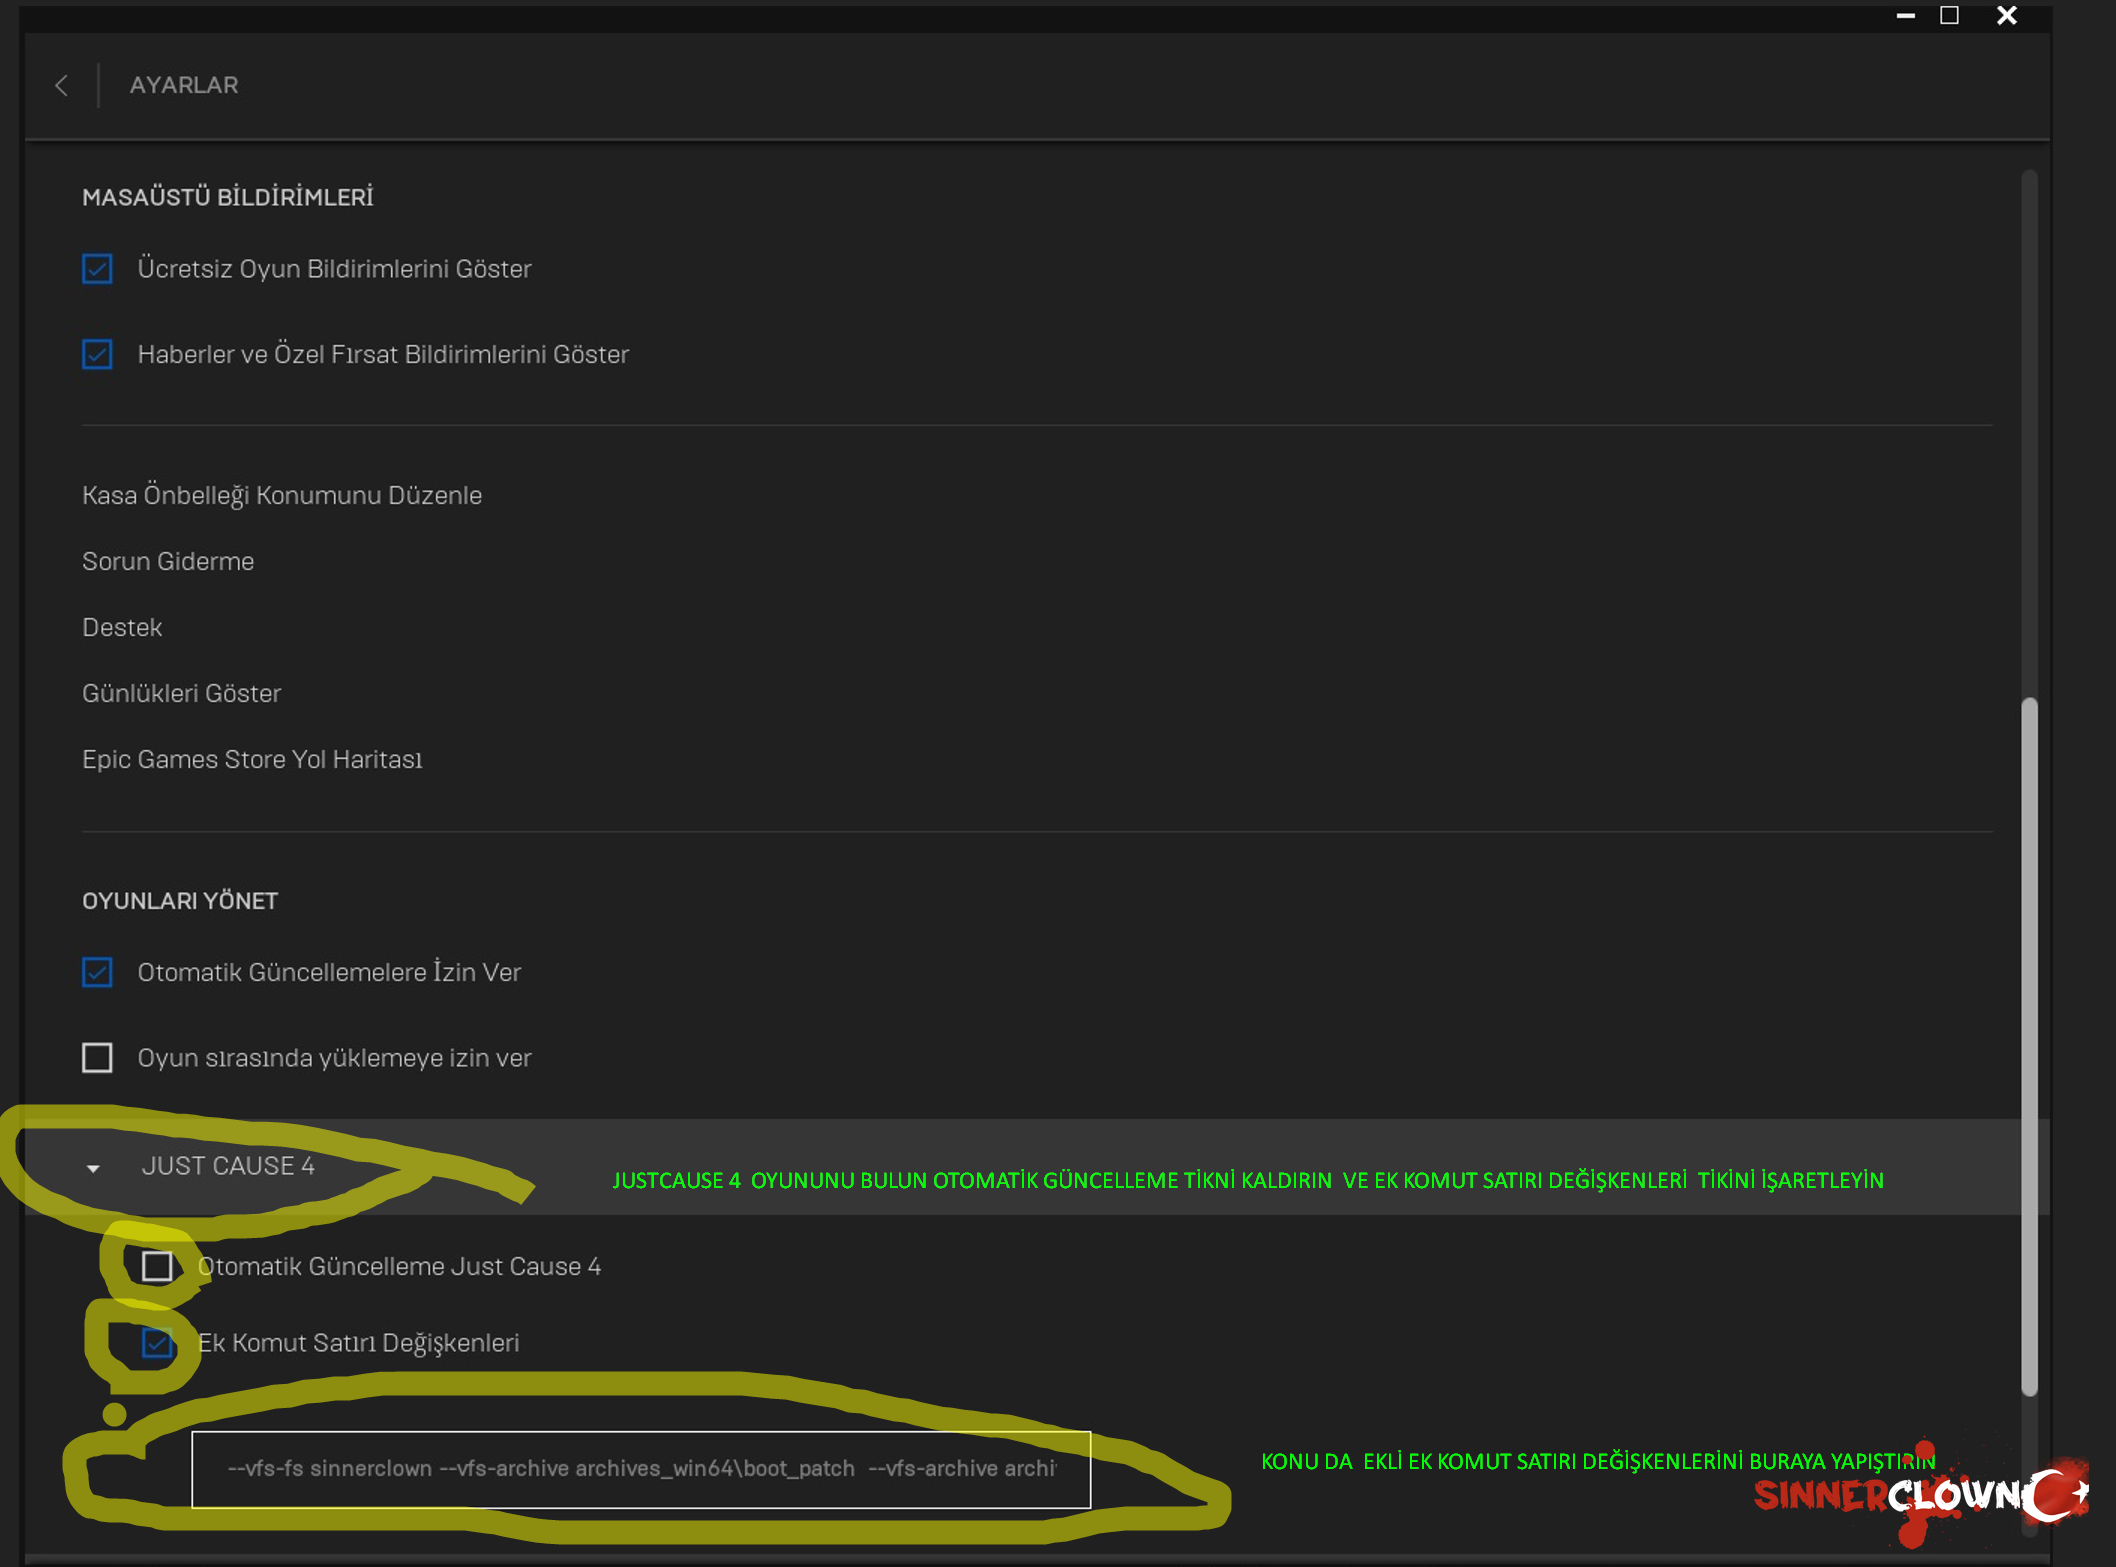Click the Destek link
Image resolution: width=2116 pixels, height=1567 pixels.
[x=122, y=627]
